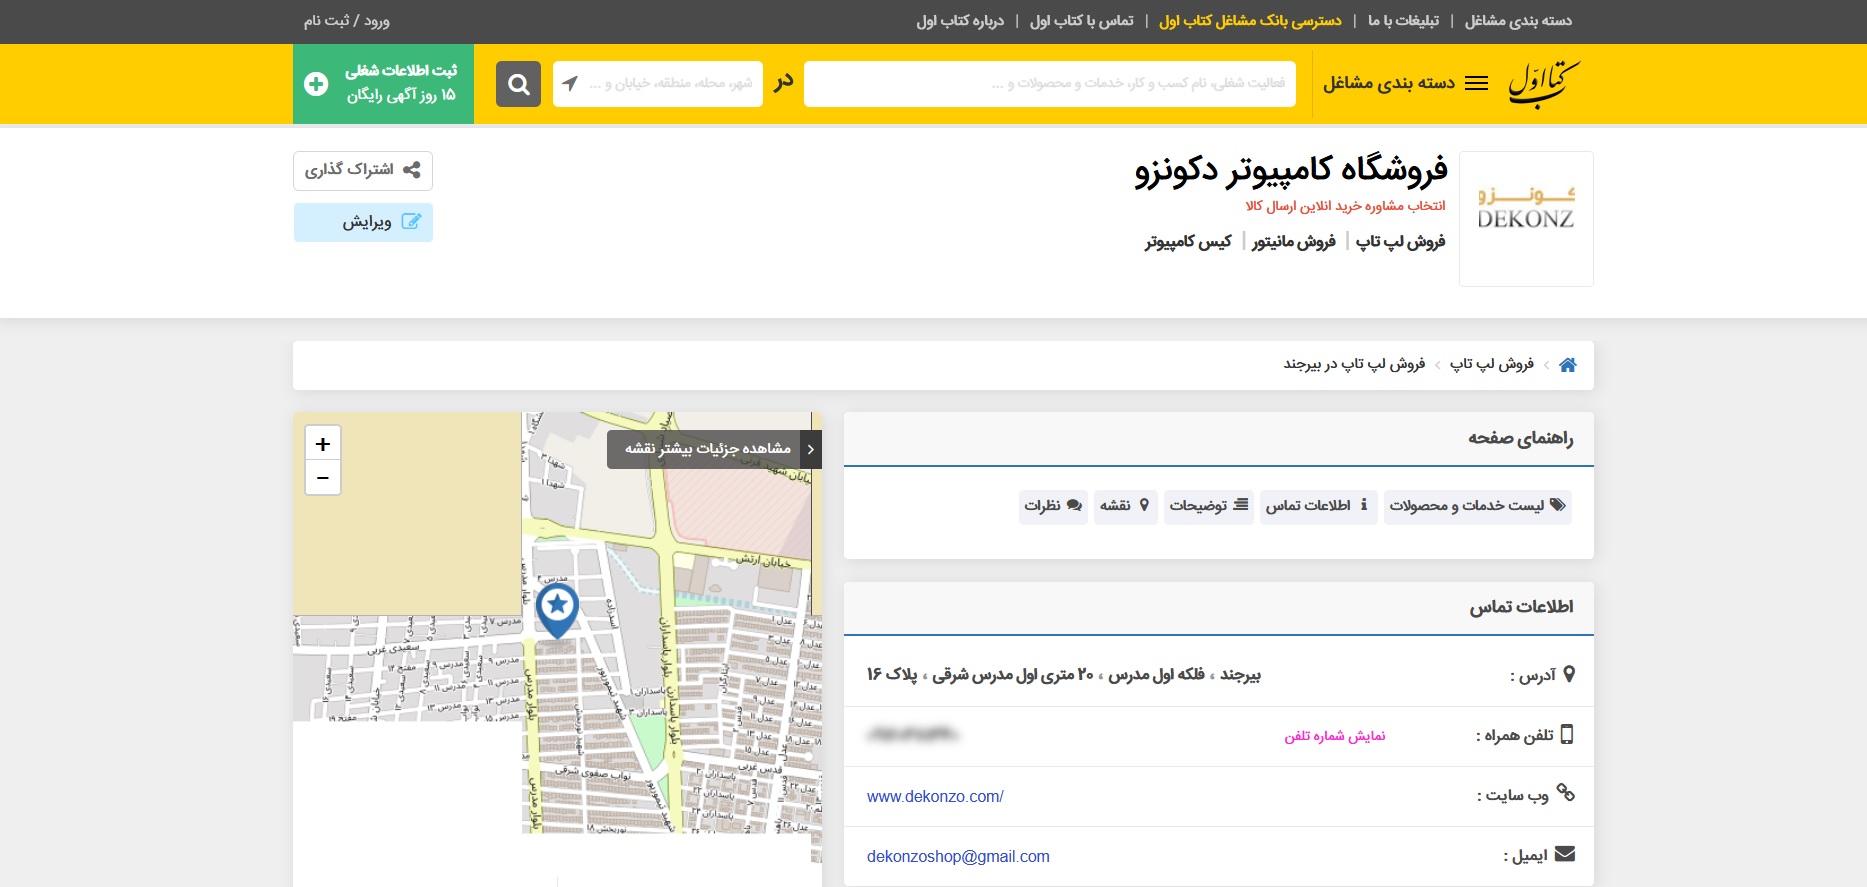
Task: Click the chevron arrow beside the map details button
Action: point(811,450)
